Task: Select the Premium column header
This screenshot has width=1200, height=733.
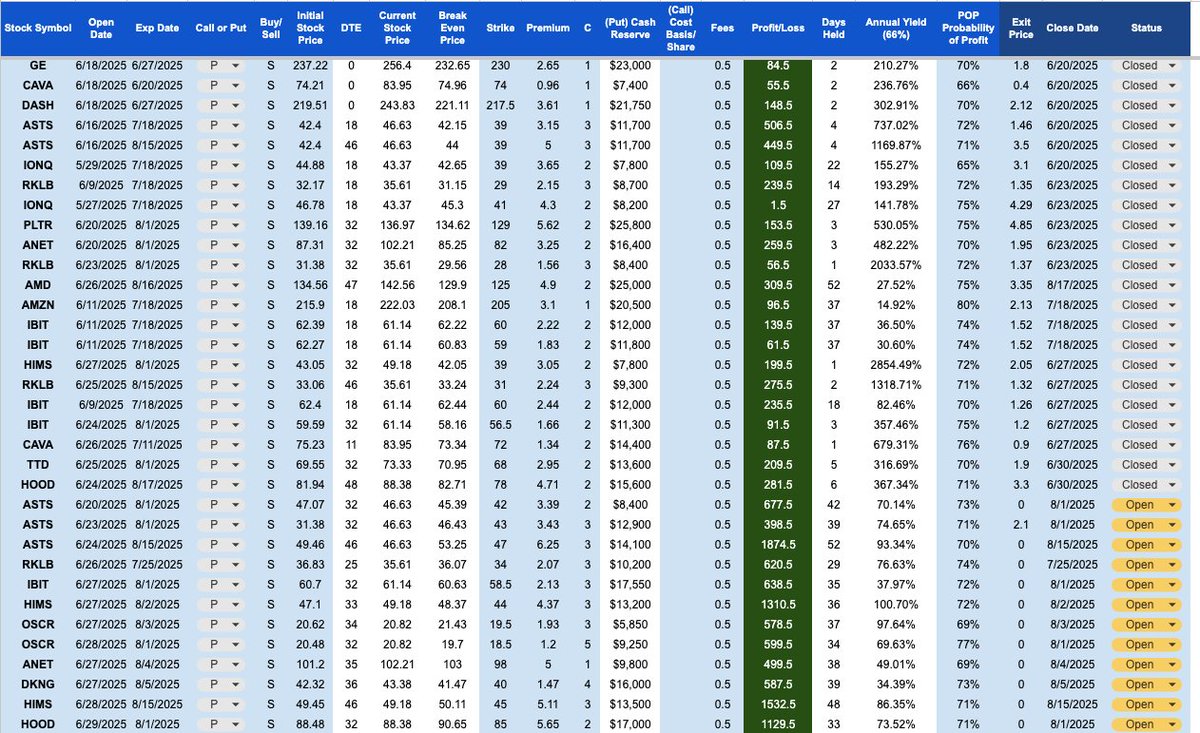Action: (547, 28)
